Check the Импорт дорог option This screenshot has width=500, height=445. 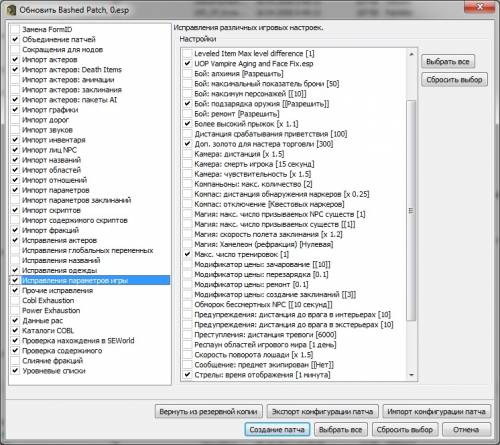[x=15, y=120]
